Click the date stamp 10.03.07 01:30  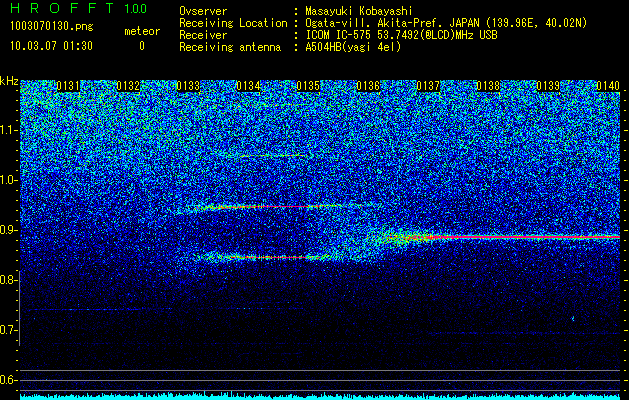[51, 46]
